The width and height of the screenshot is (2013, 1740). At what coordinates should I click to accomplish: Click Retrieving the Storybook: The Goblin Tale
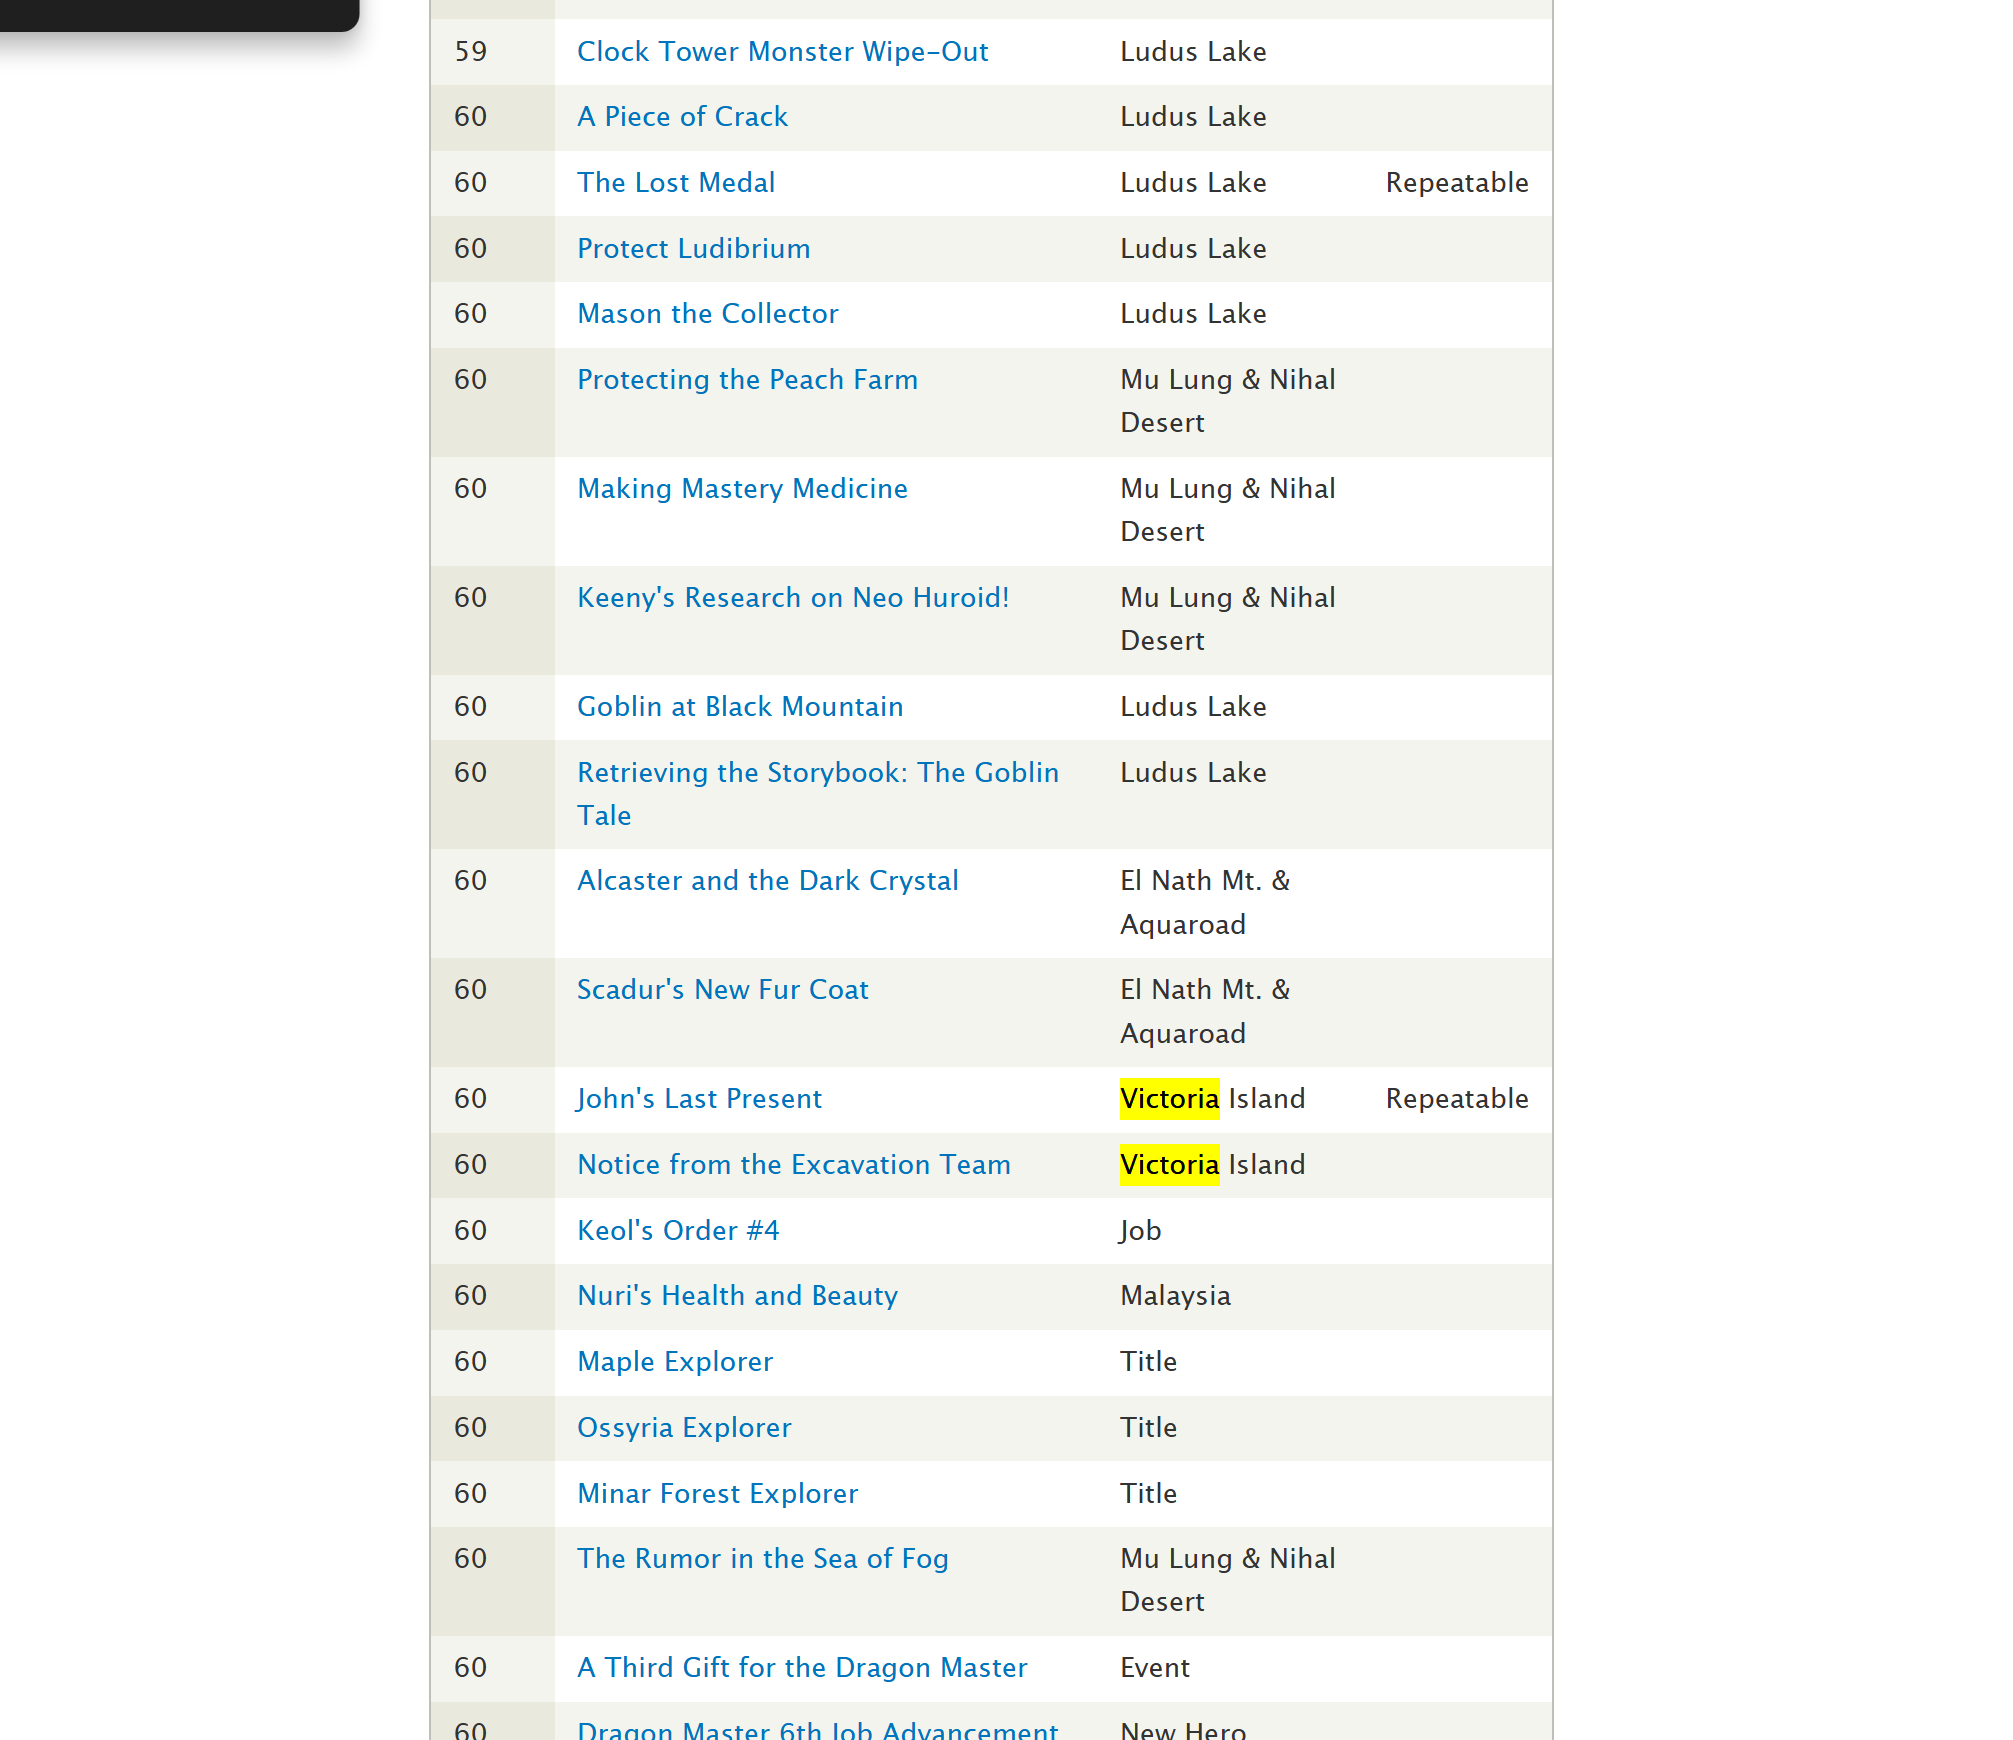[817, 773]
